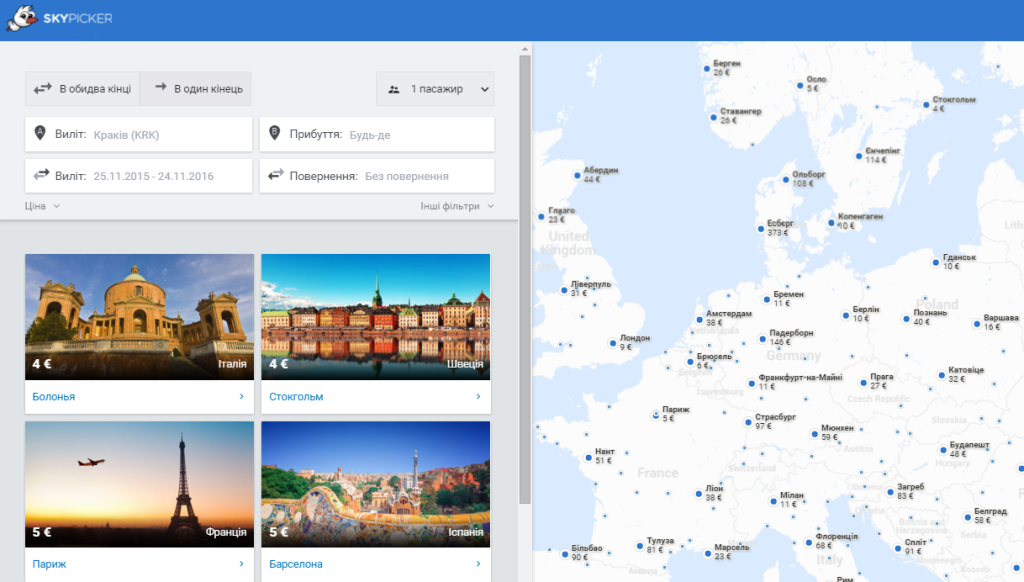This screenshot has height=582, width=1024.
Task: Open the 1 пасажир dropdown
Action: [x=435, y=89]
